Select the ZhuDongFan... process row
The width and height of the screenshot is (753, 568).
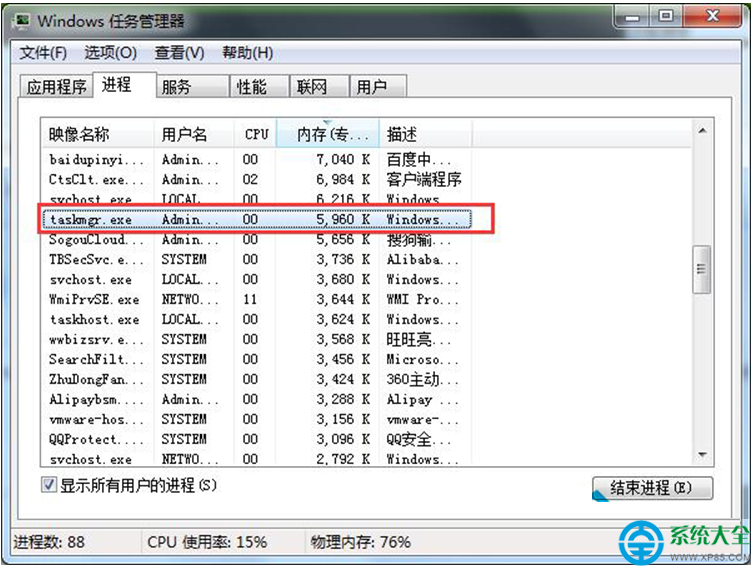point(256,380)
